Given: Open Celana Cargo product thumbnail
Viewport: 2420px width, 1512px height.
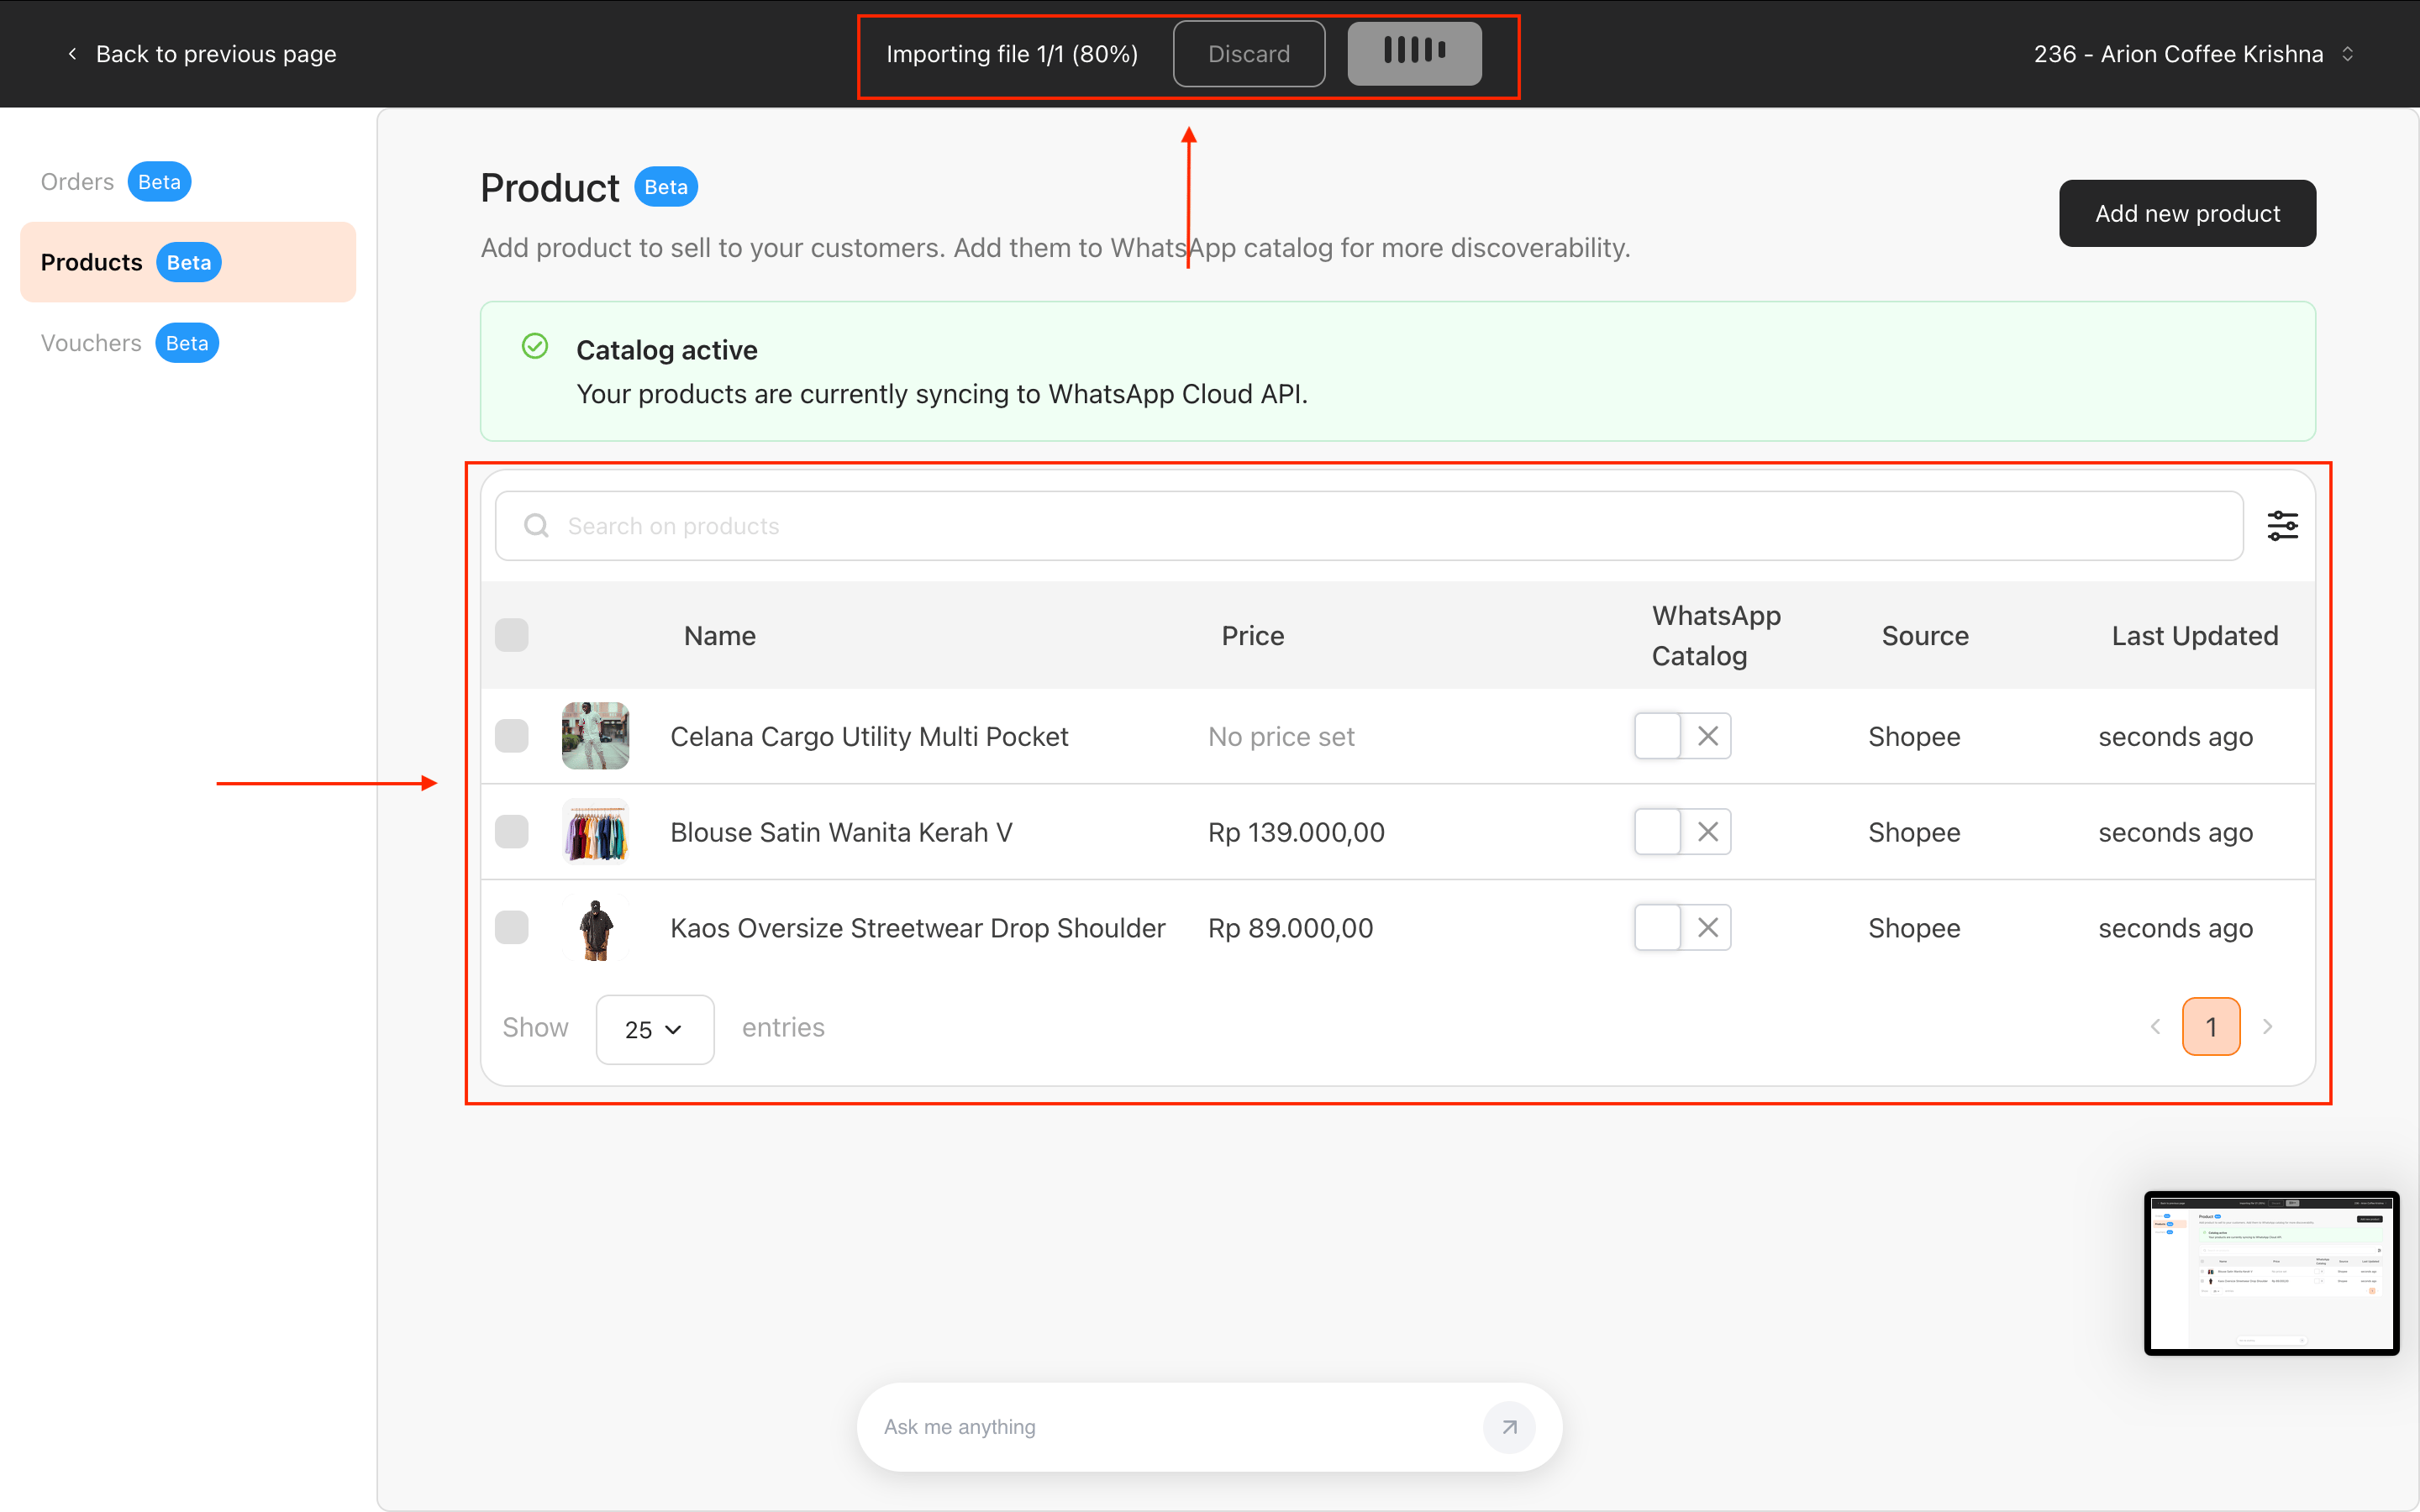Looking at the screenshot, I should pyautogui.click(x=595, y=736).
